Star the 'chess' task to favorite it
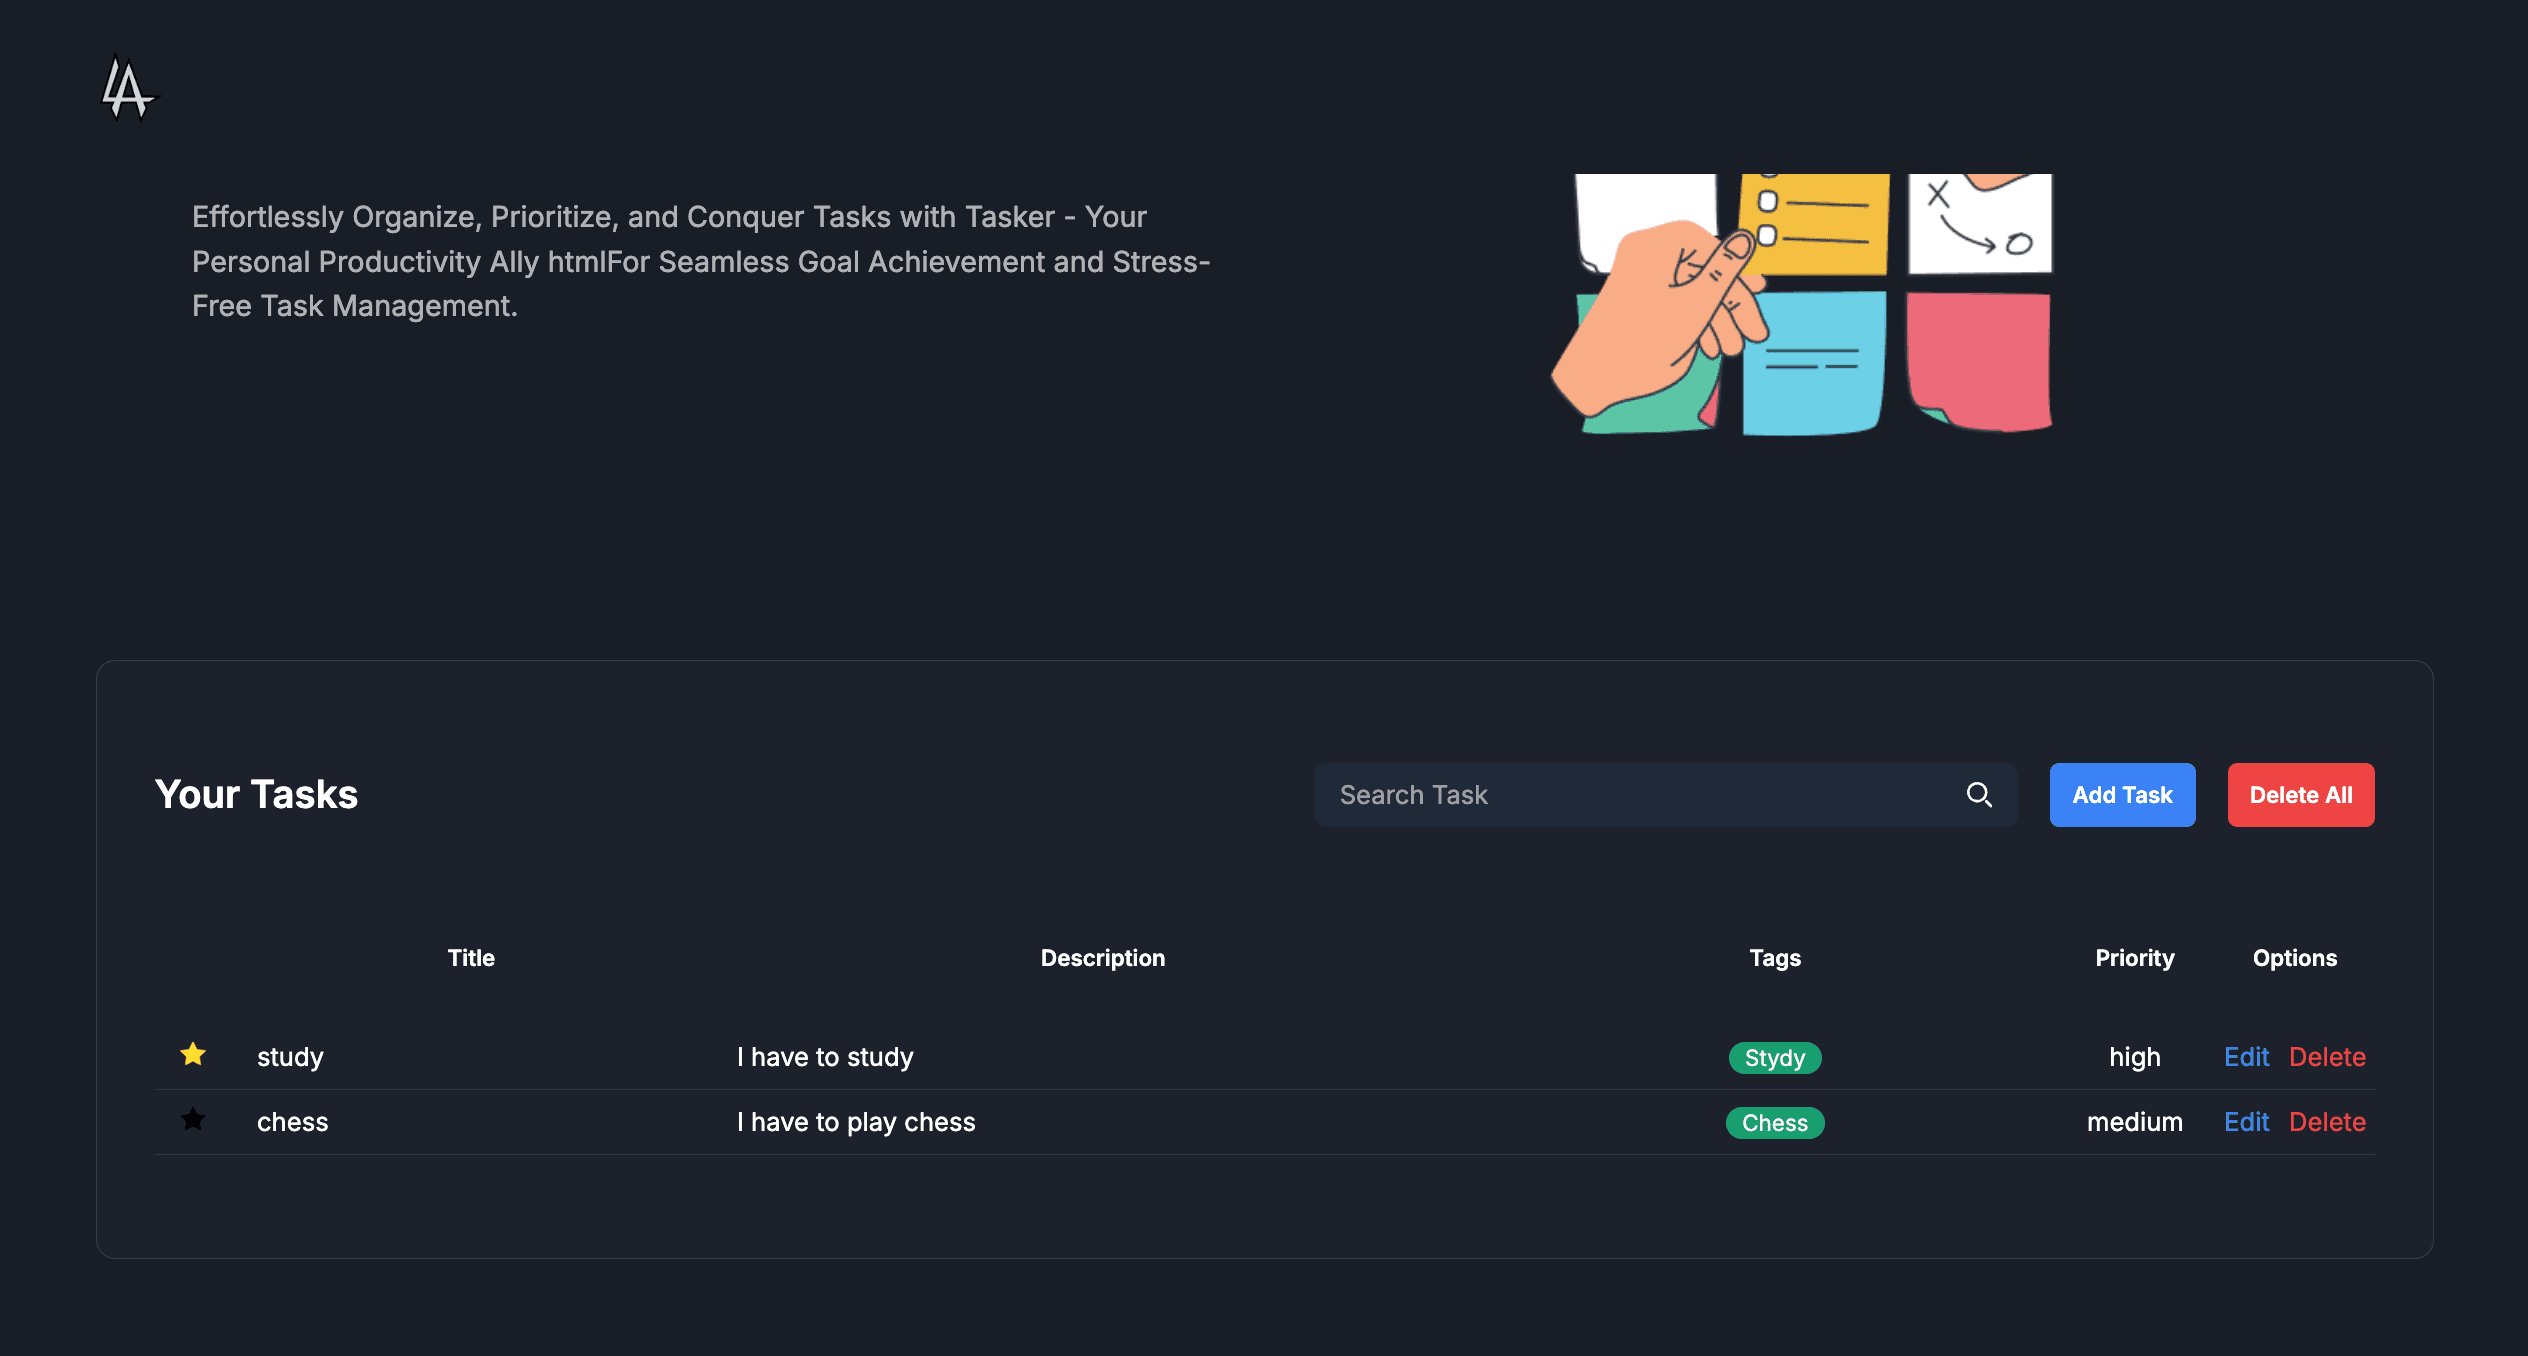The height and width of the screenshot is (1356, 2528). click(192, 1120)
